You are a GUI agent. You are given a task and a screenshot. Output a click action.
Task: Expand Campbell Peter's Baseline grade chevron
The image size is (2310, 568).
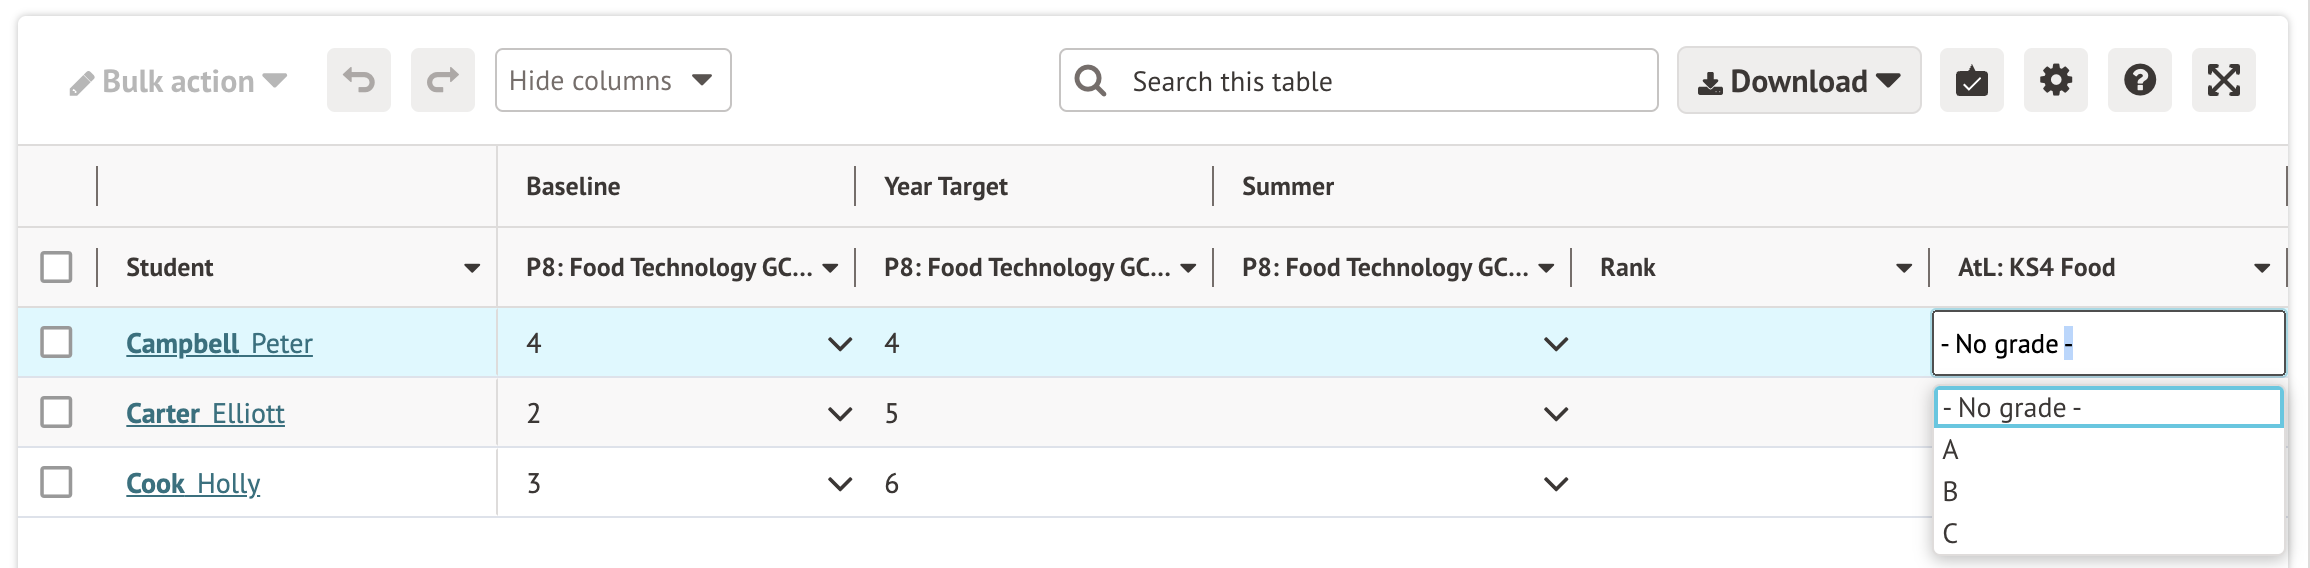click(x=840, y=344)
